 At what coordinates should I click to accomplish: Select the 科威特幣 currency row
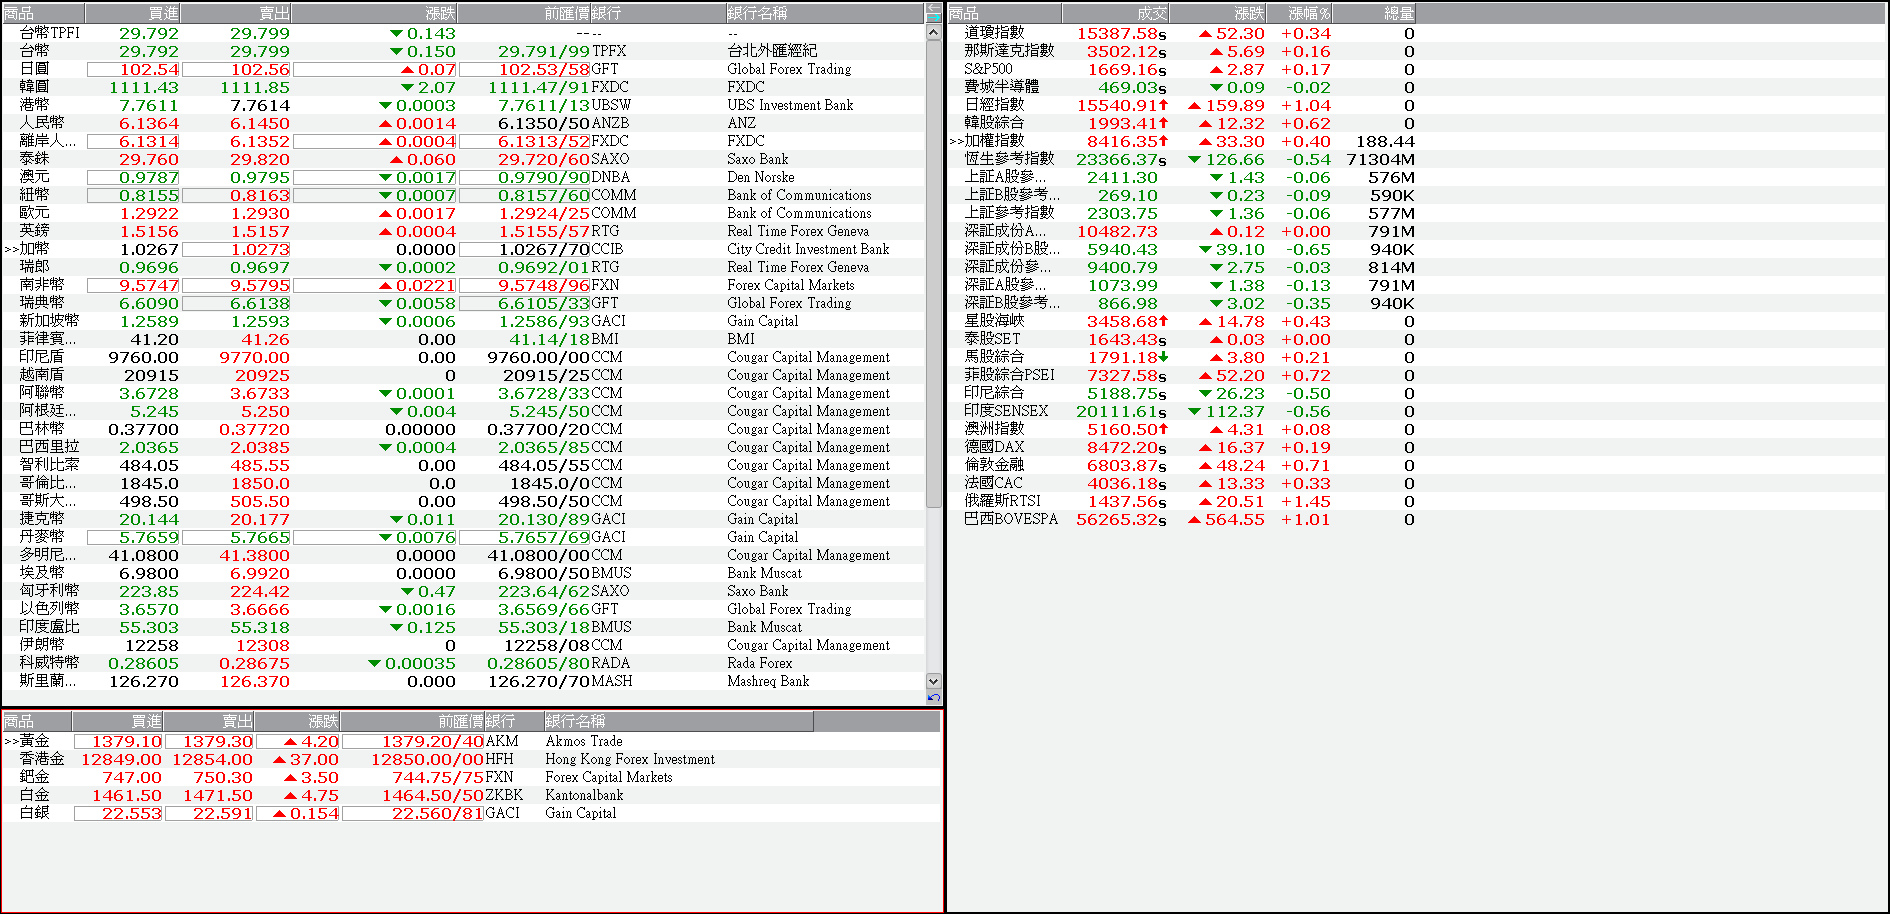[x=463, y=663]
